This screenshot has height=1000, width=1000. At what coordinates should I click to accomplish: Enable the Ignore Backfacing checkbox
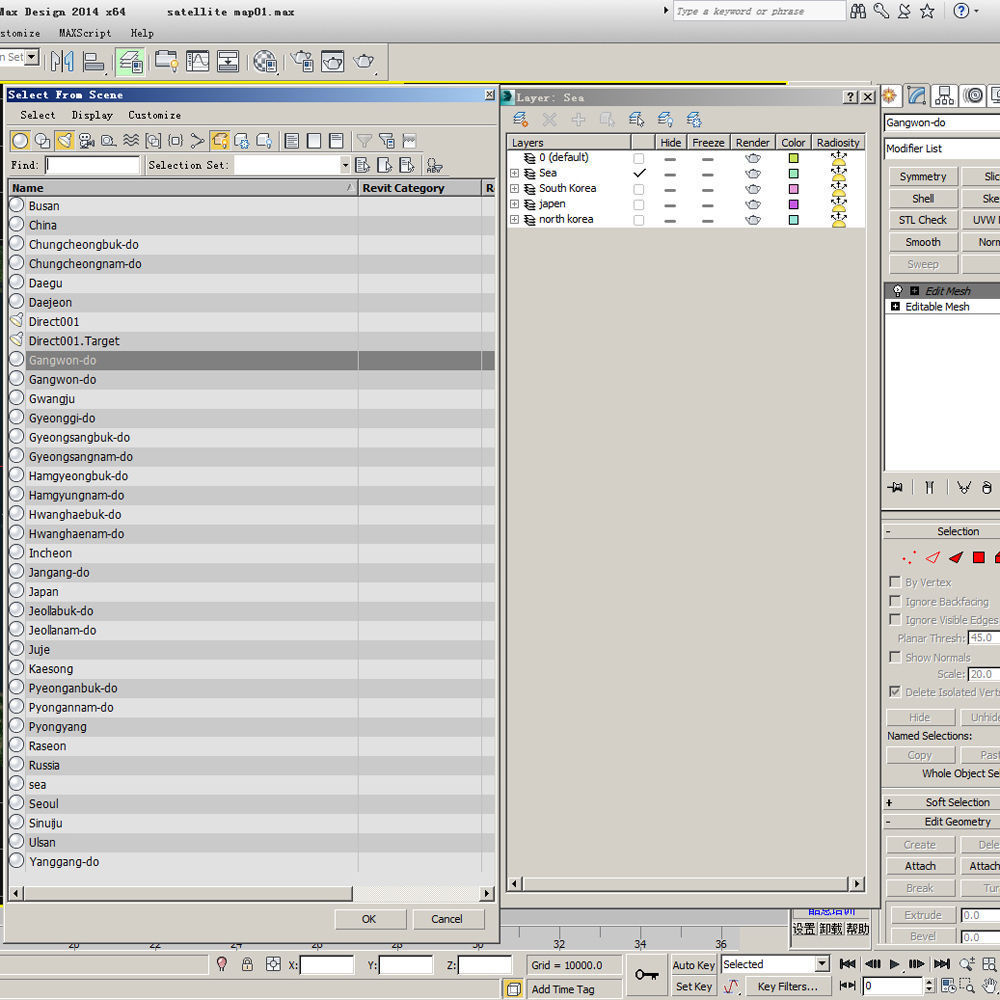click(x=895, y=601)
